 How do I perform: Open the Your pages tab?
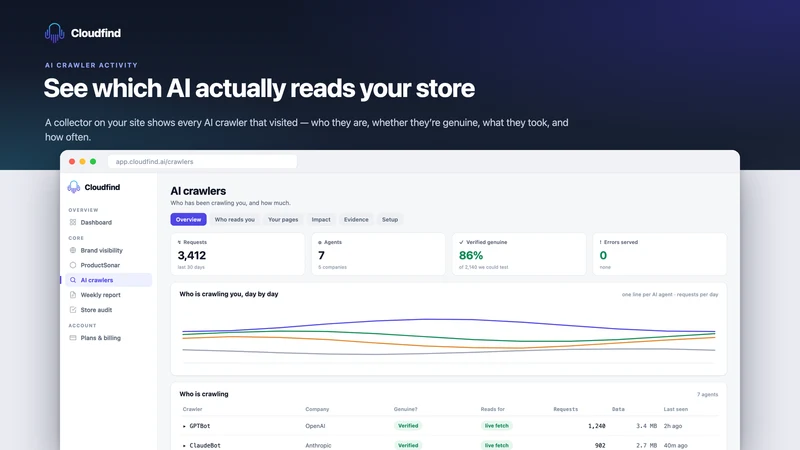(283, 219)
